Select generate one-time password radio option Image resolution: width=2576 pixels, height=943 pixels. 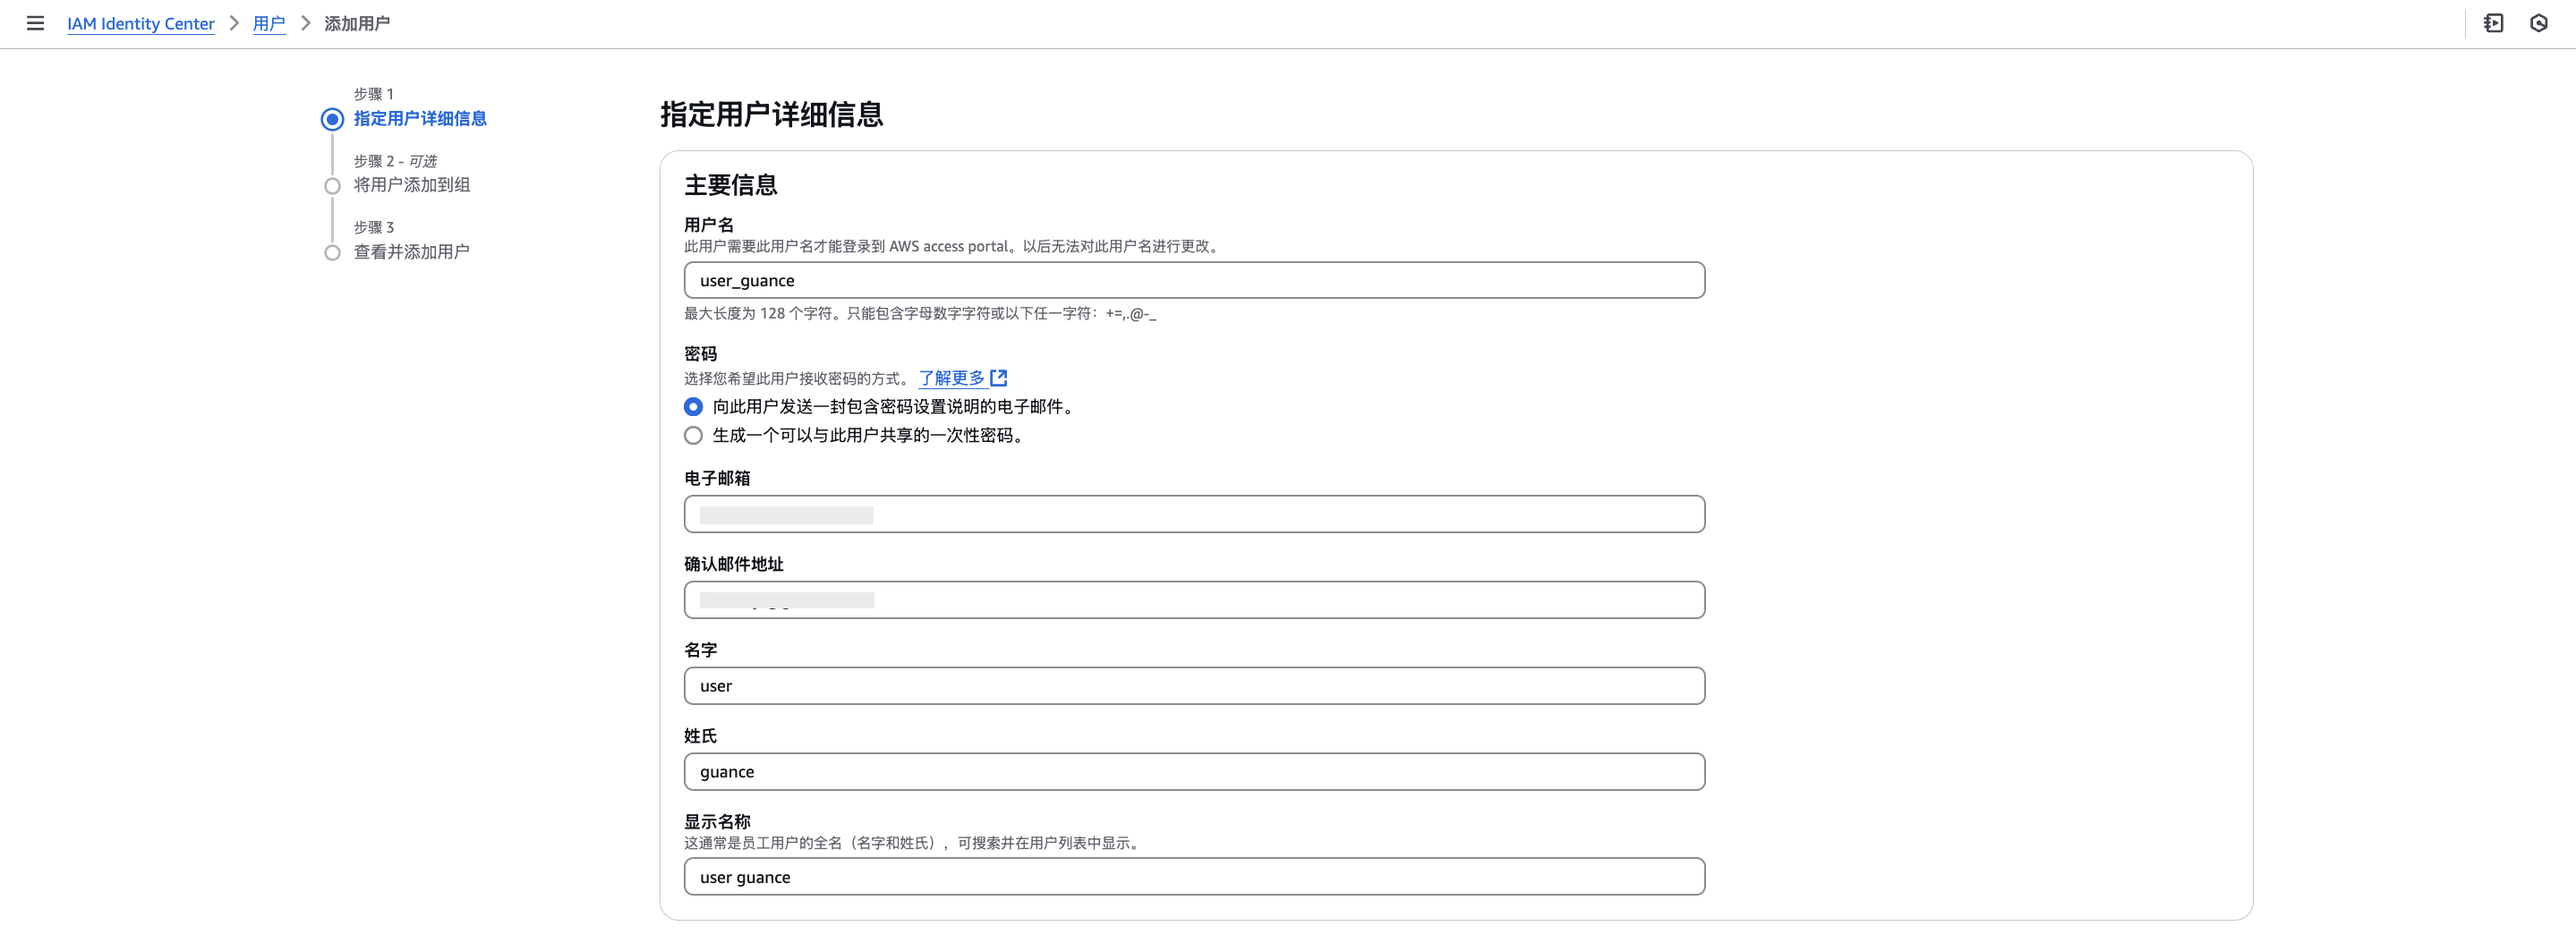(693, 436)
